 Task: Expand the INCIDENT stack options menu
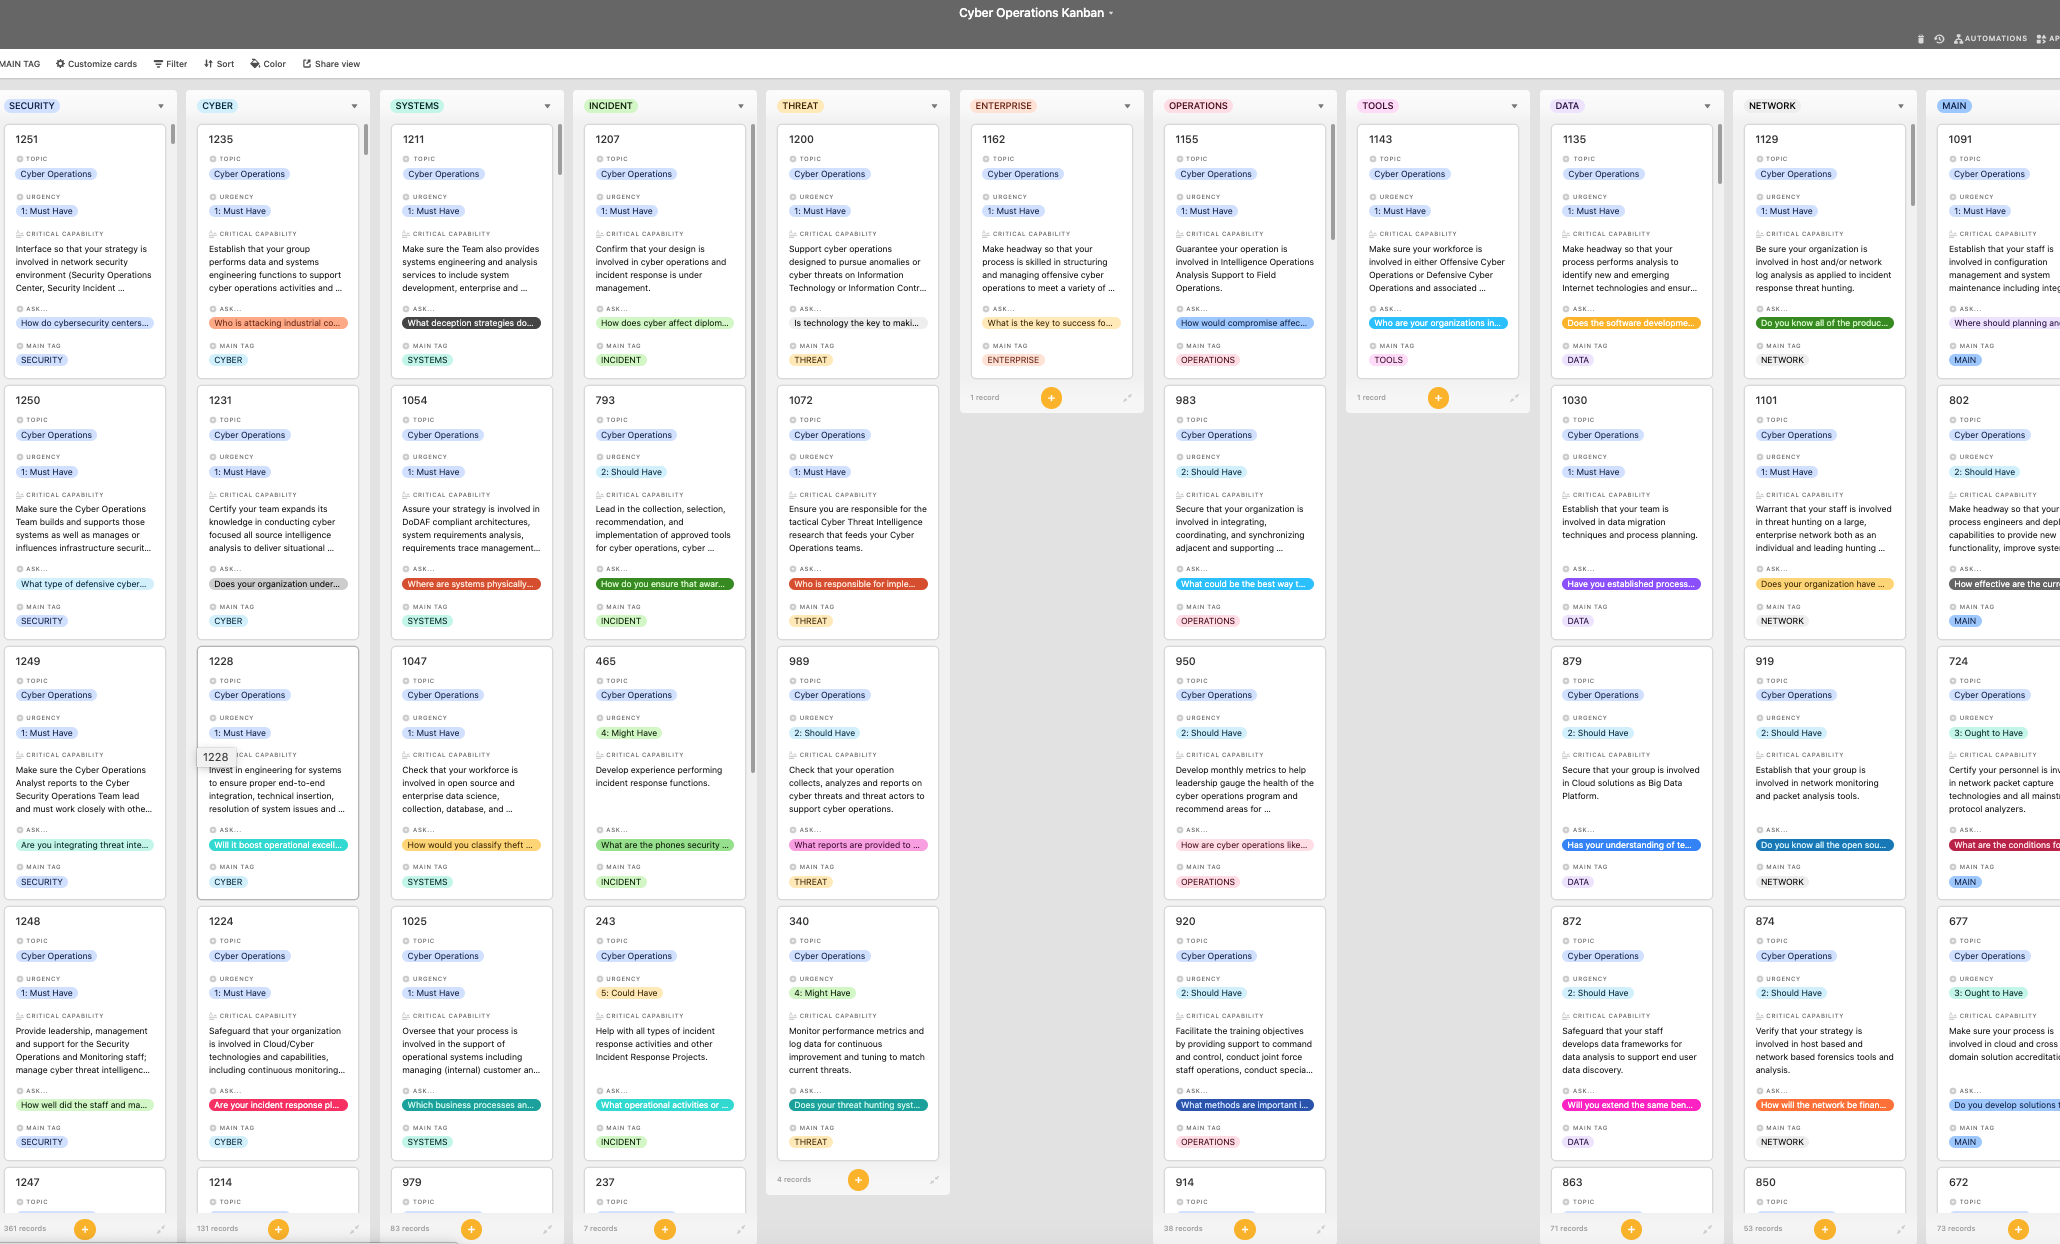point(741,106)
